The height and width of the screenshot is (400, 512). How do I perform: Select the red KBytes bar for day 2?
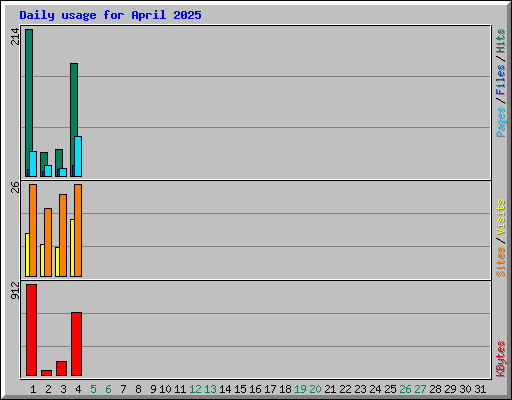(46, 373)
